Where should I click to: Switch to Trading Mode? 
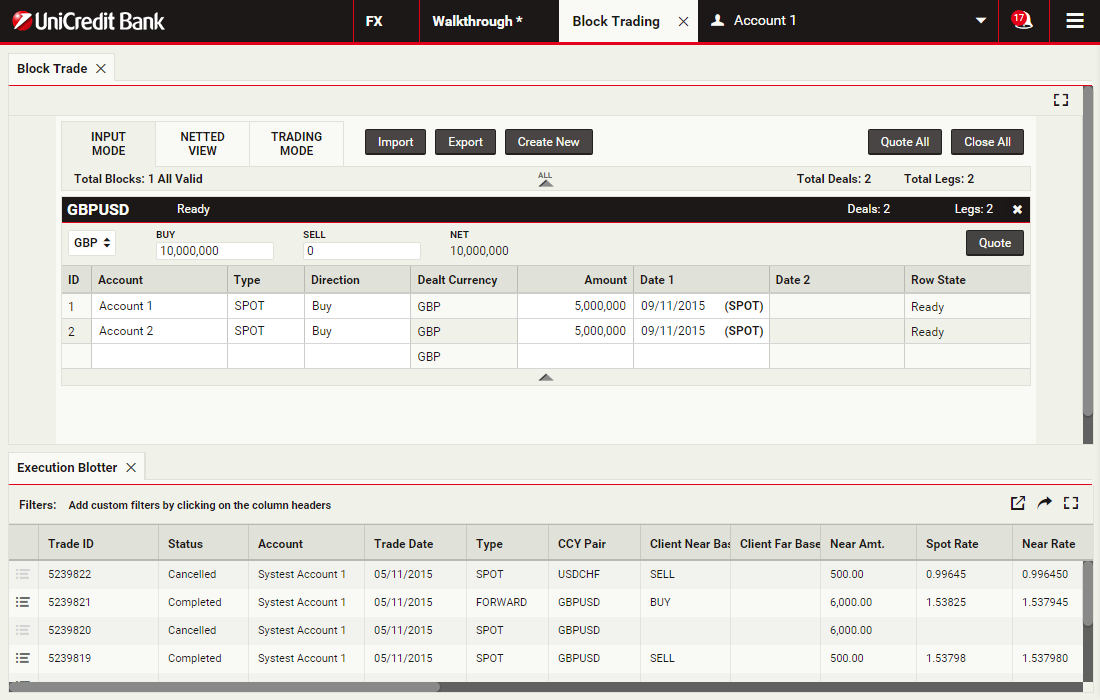click(296, 144)
